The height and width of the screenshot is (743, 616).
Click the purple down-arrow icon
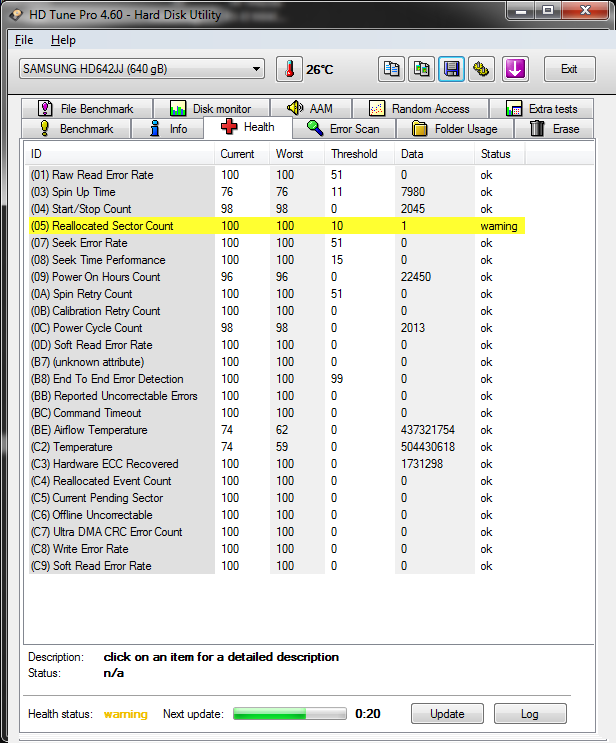pos(515,69)
